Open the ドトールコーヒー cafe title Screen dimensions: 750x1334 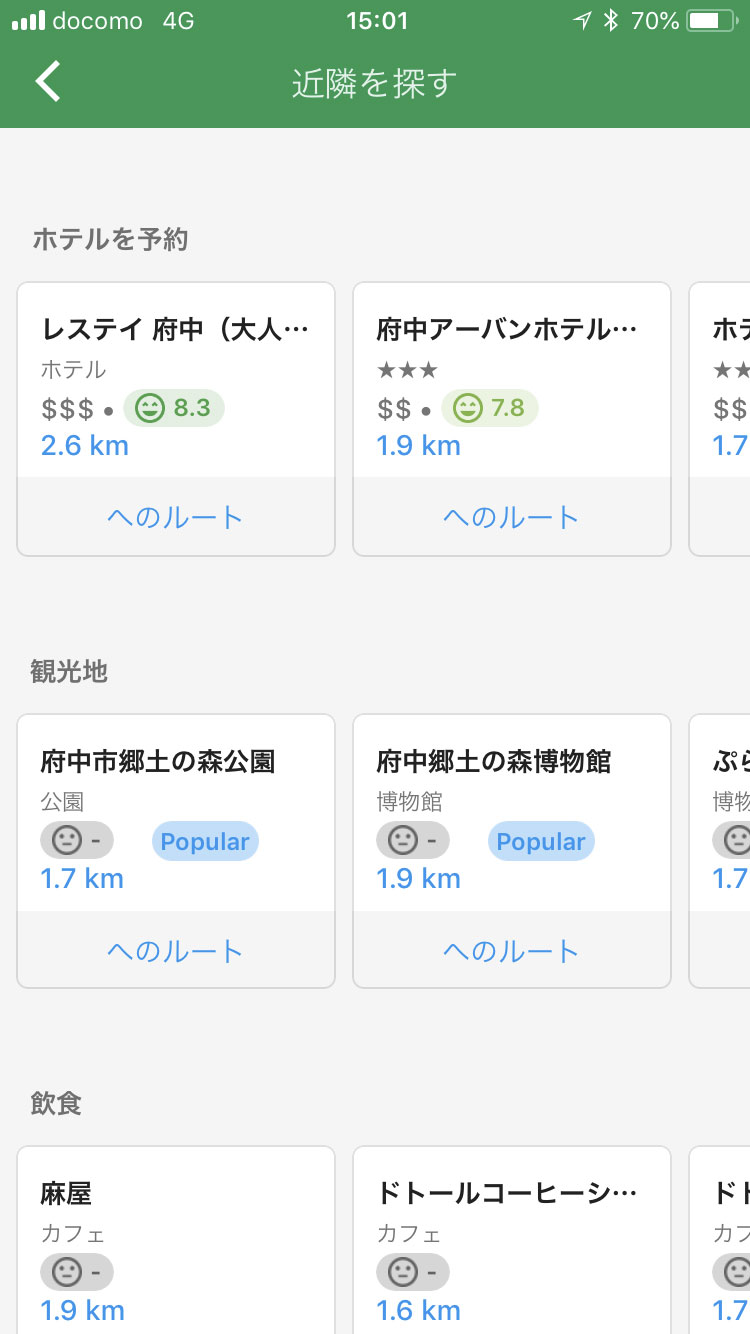506,1193
